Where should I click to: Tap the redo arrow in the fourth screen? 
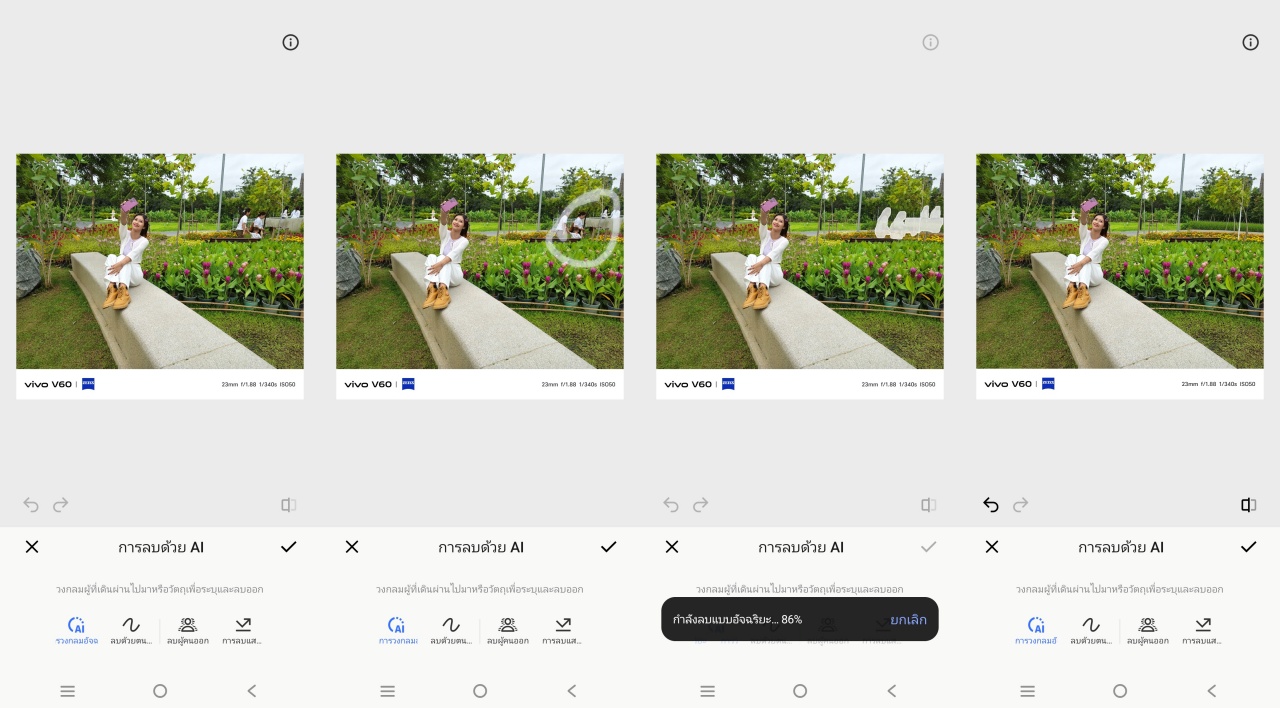pos(1020,505)
